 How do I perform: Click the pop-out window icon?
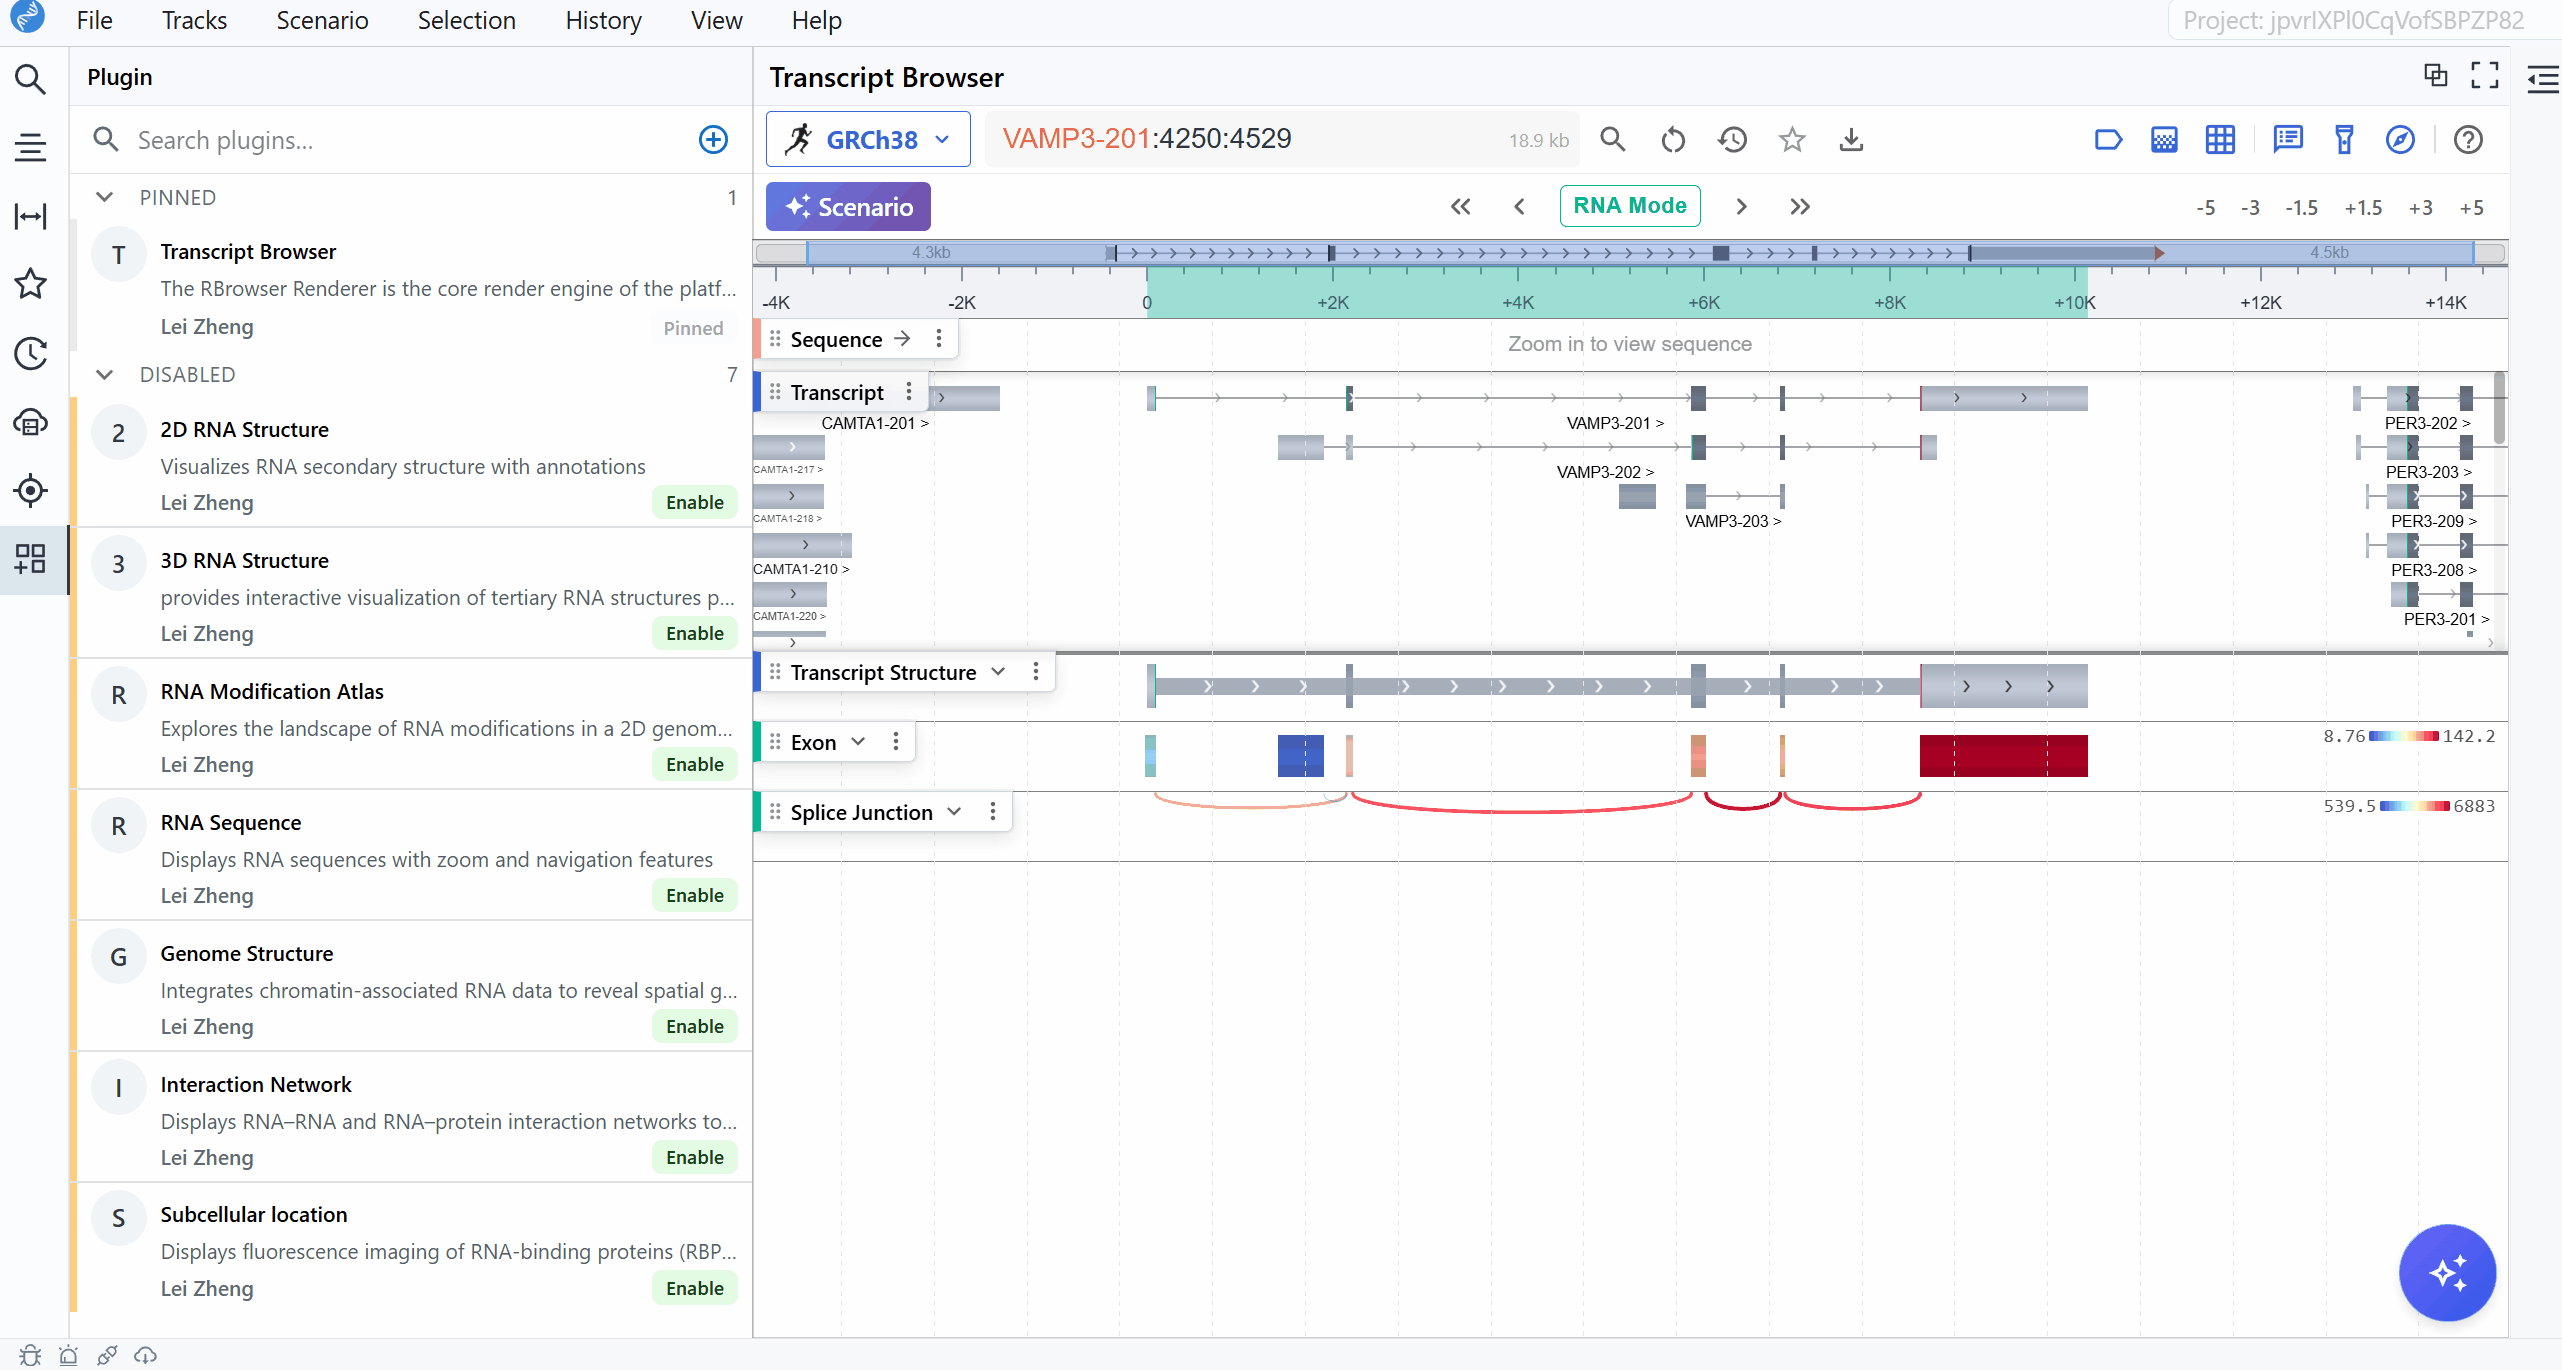click(x=2435, y=76)
